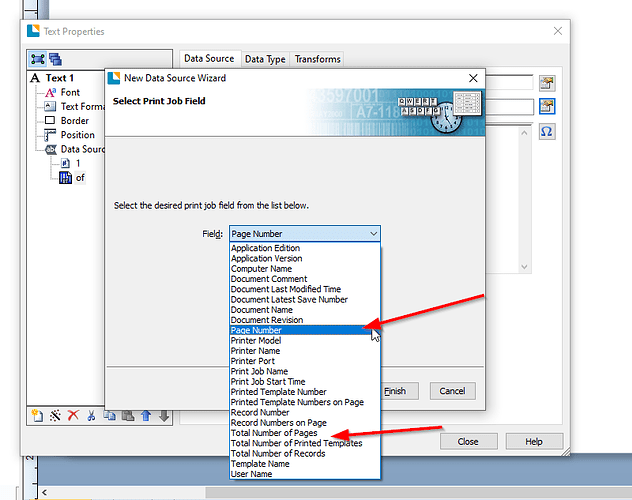Click the blue move up arrow icon
Image resolution: width=632 pixels, height=500 pixels.
[146, 416]
